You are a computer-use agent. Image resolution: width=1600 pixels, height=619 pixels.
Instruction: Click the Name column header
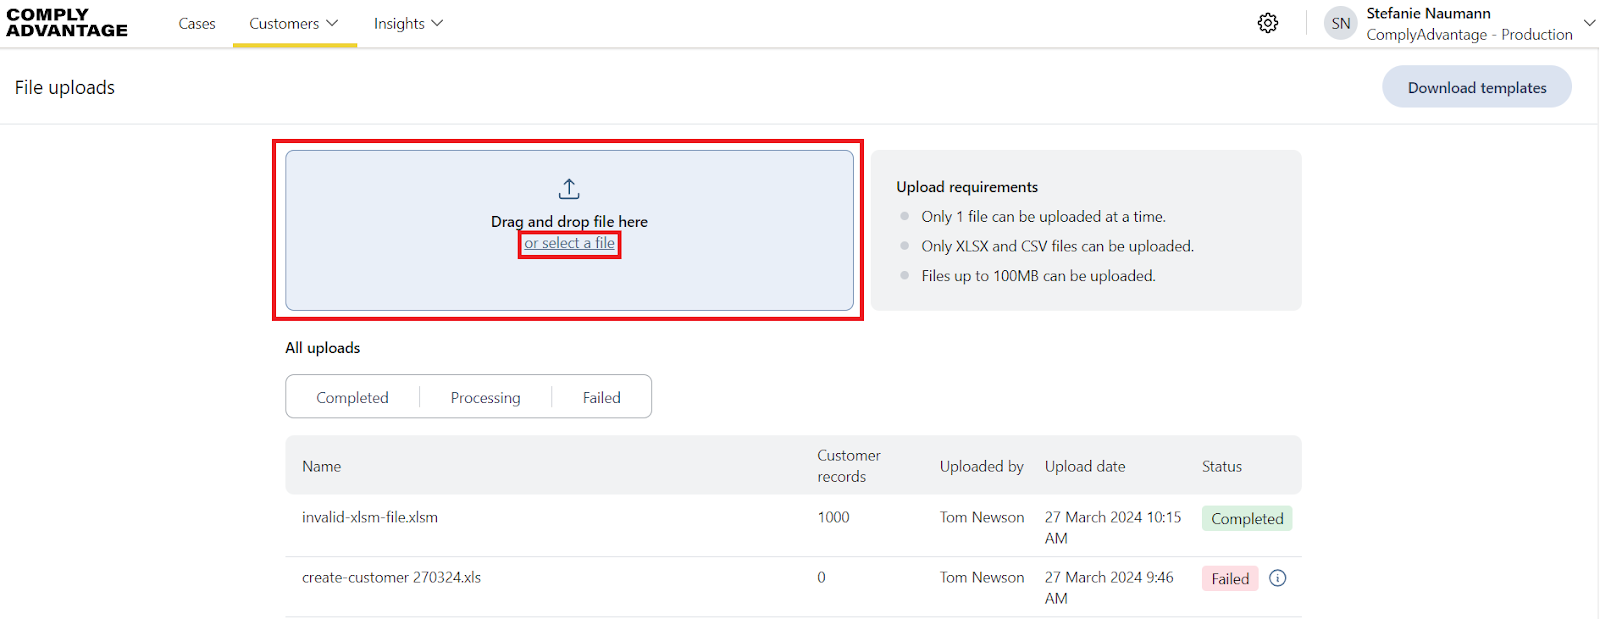(322, 466)
